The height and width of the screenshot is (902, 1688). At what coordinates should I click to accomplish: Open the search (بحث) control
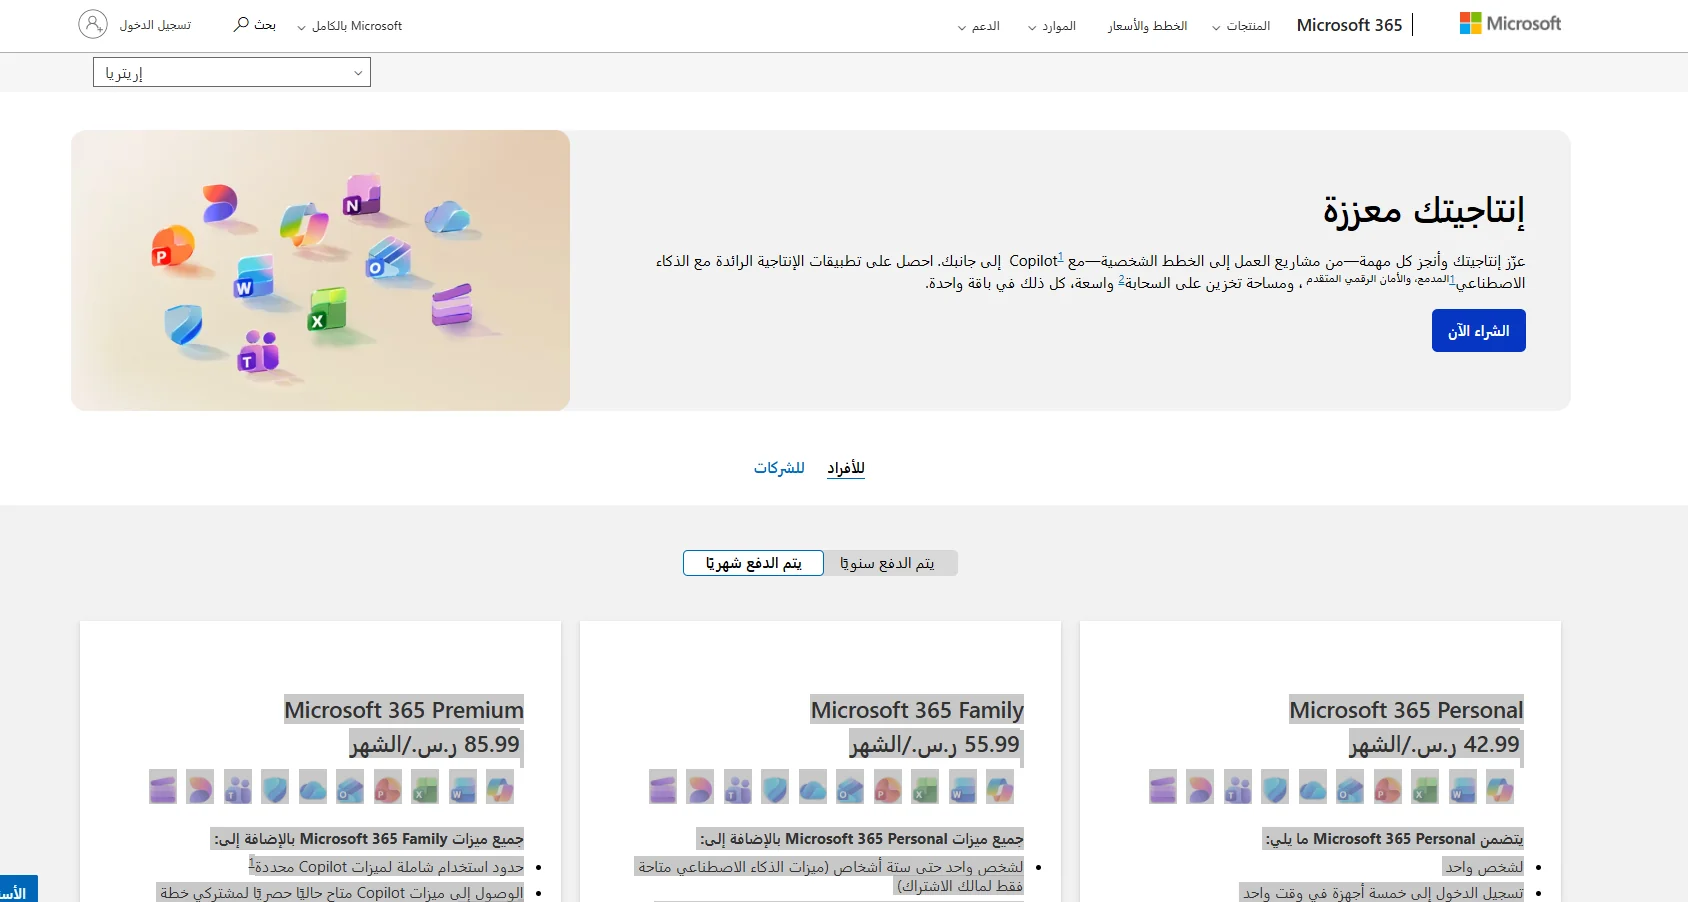(x=253, y=24)
